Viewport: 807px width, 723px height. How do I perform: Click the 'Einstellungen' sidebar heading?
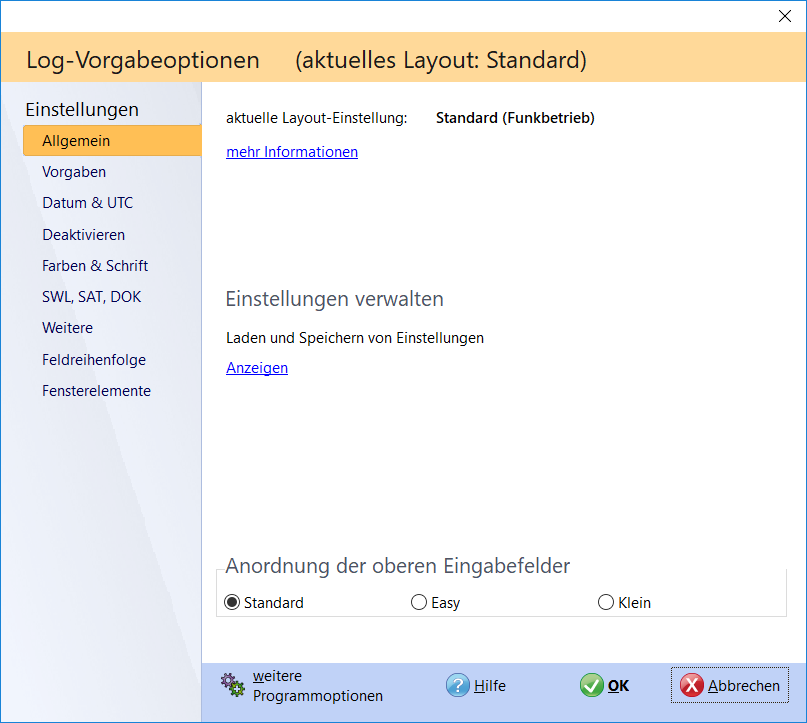coord(82,110)
